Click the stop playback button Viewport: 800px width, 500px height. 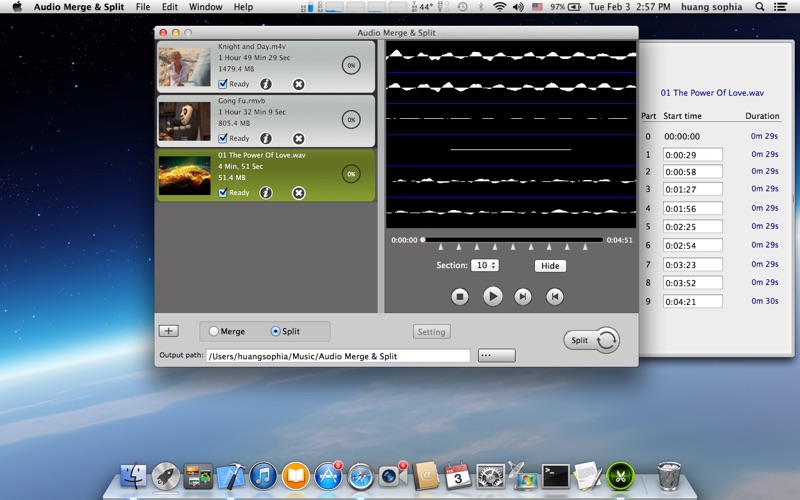click(x=460, y=296)
